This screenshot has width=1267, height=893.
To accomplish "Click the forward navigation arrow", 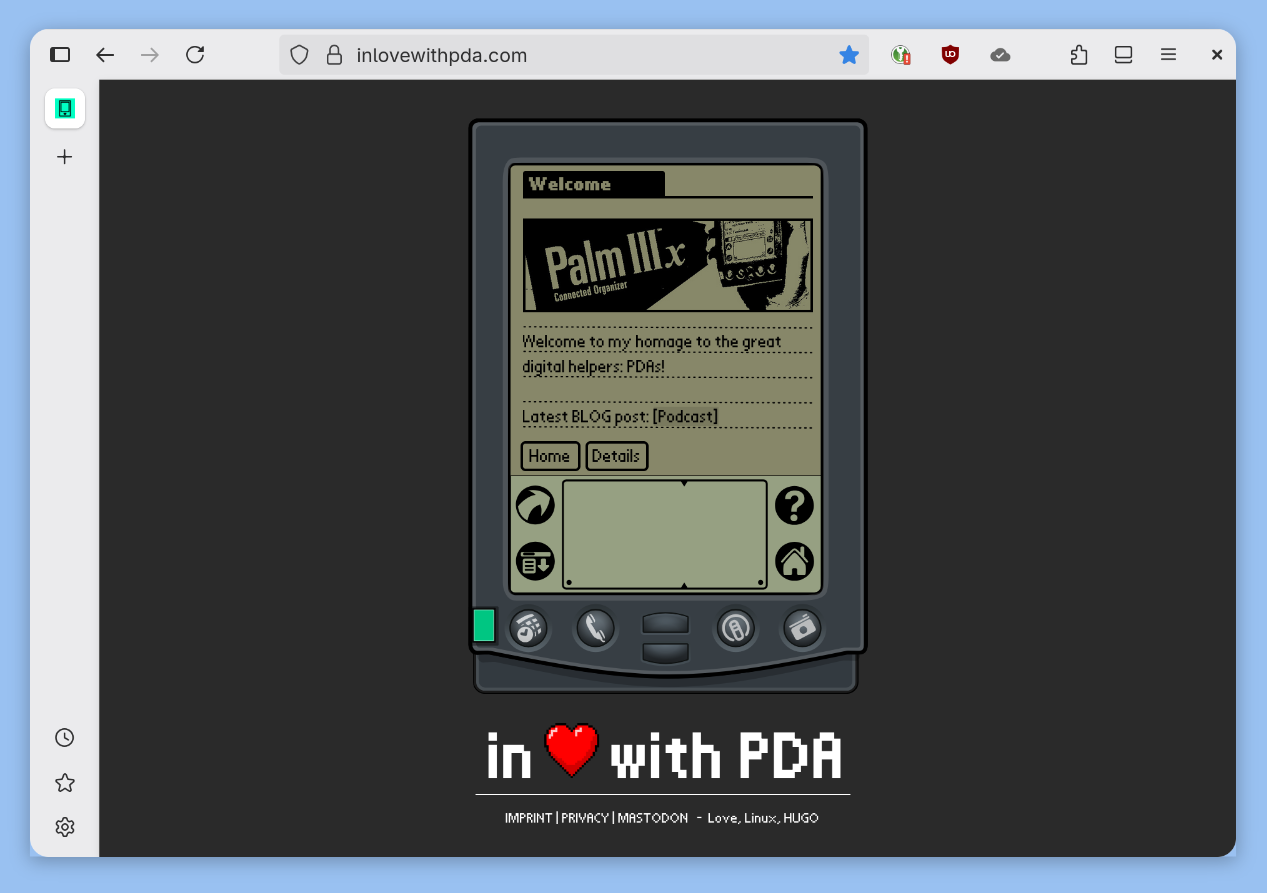I will click(150, 55).
